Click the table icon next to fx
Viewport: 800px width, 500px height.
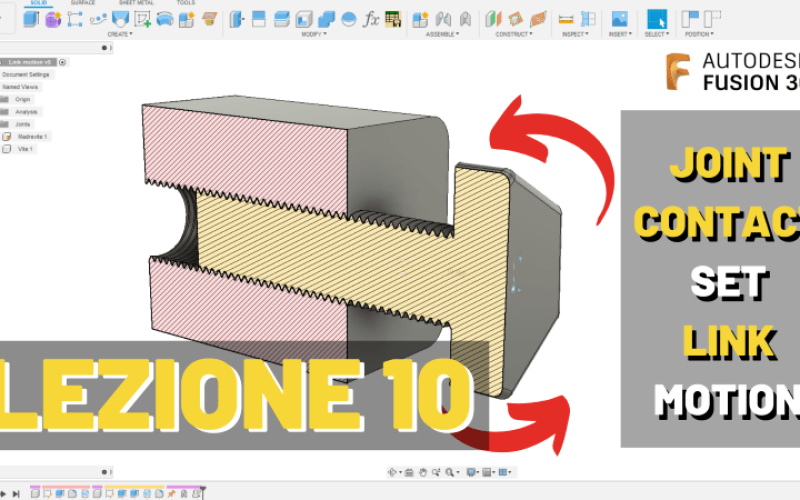coord(393,19)
